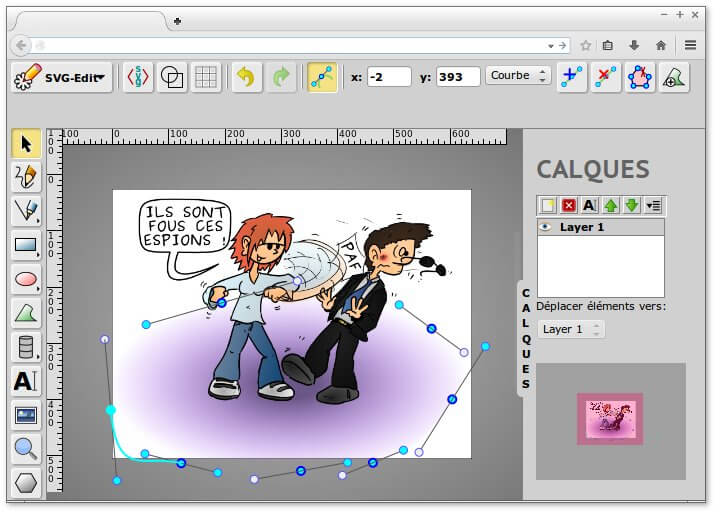Click the new layer button
The width and height of the screenshot is (720, 517).
(547, 205)
